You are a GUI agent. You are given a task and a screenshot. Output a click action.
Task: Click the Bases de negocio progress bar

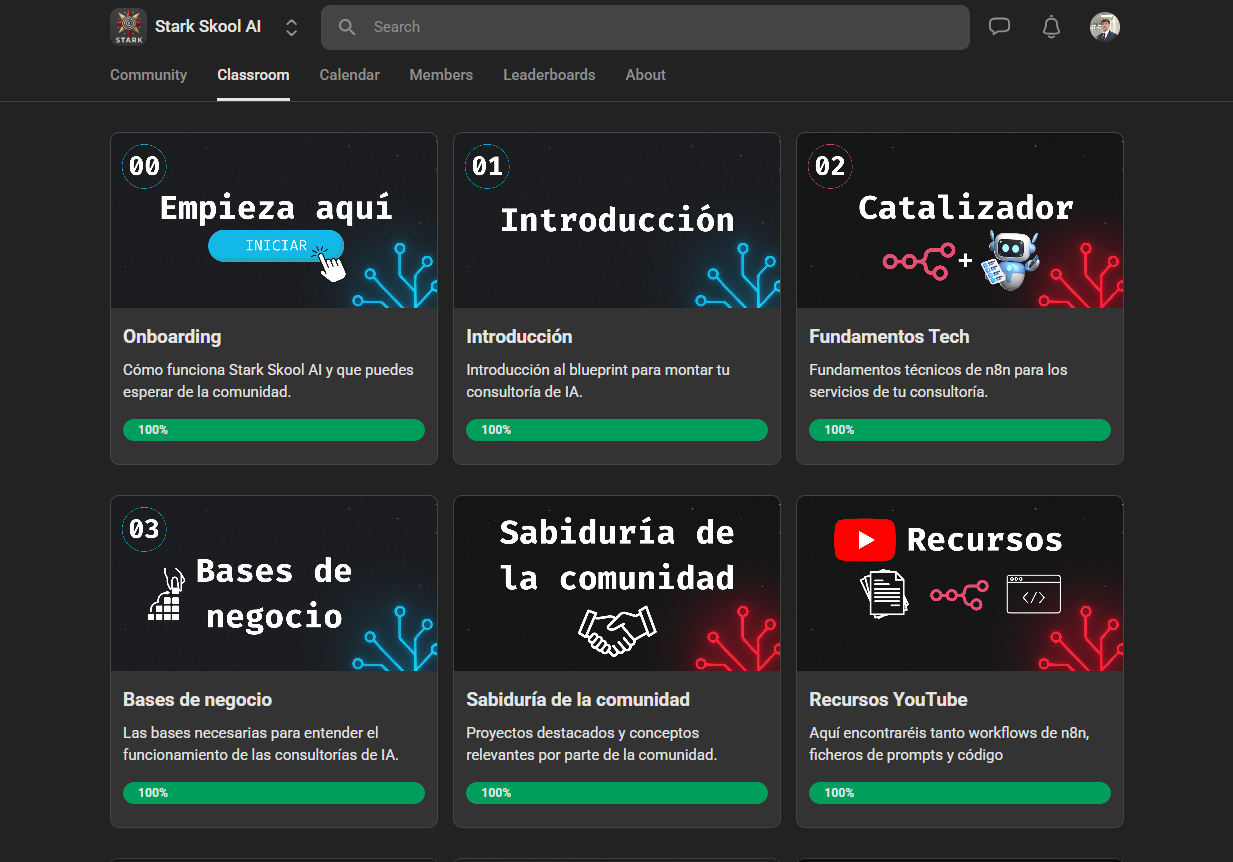[274, 793]
